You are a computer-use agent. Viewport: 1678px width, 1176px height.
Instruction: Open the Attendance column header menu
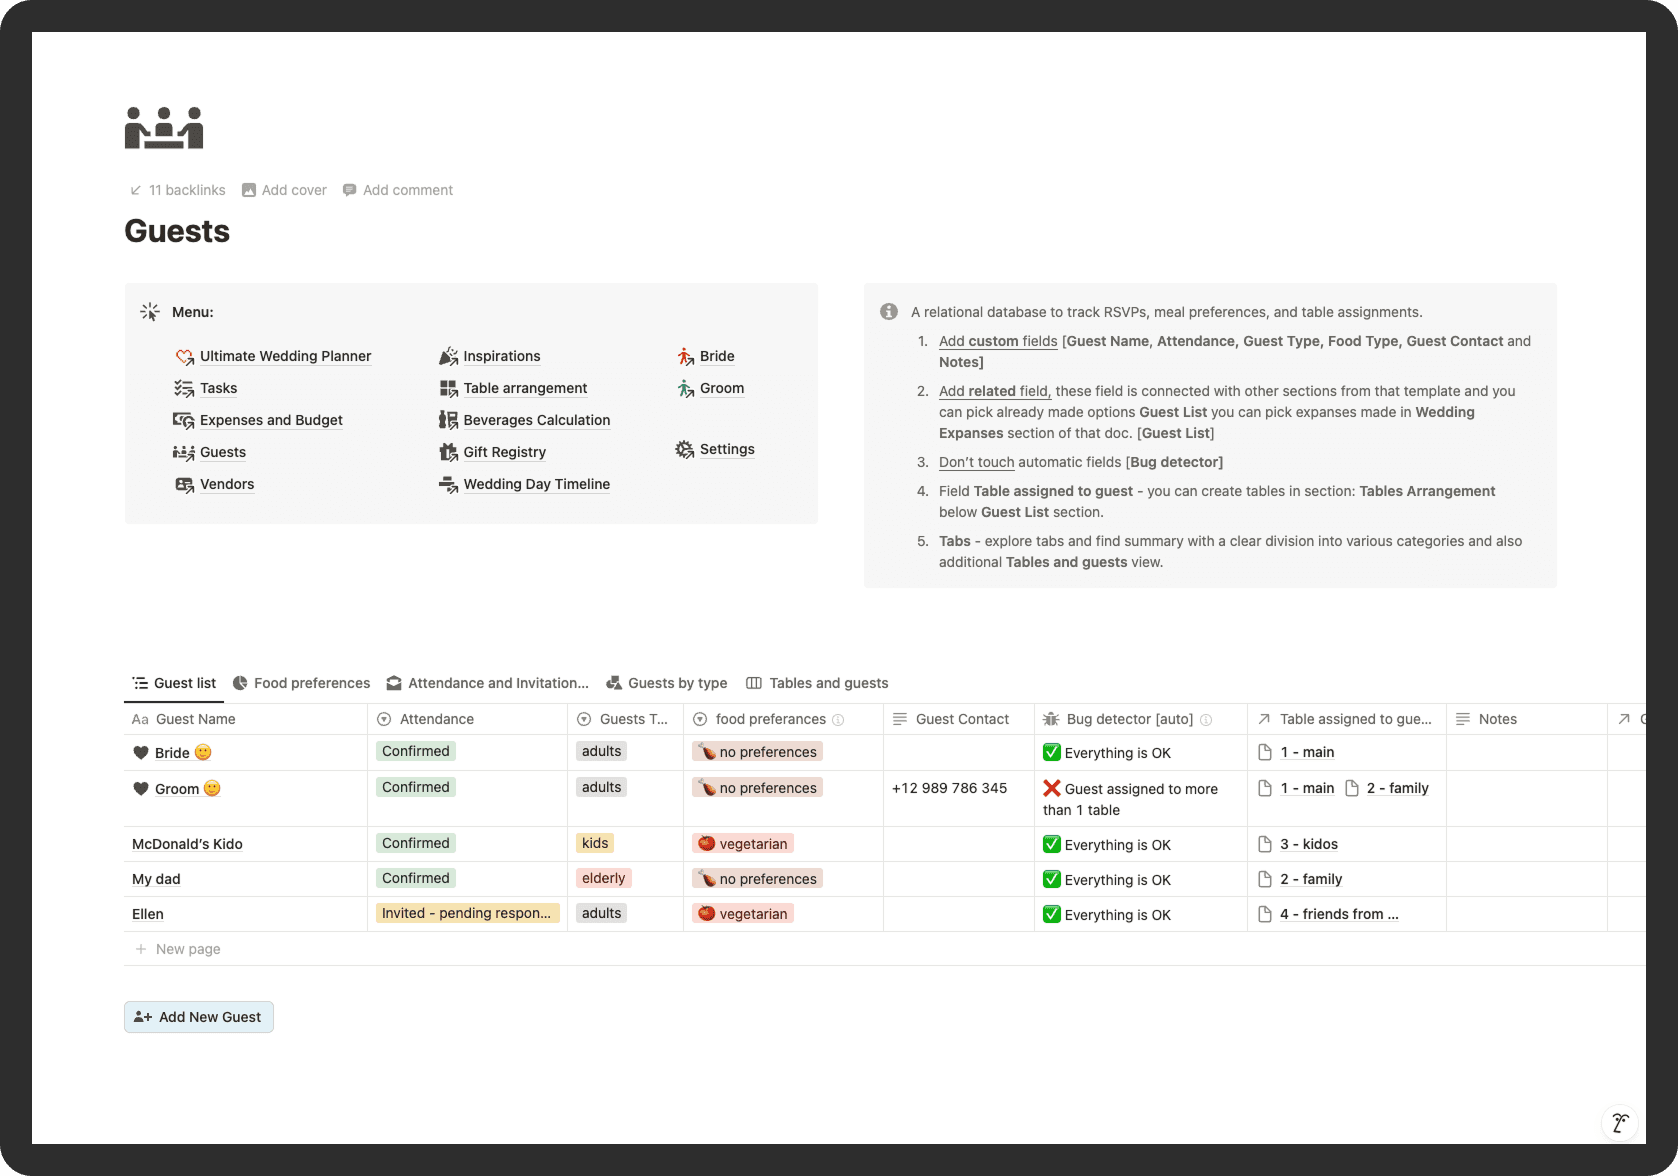tap(437, 719)
